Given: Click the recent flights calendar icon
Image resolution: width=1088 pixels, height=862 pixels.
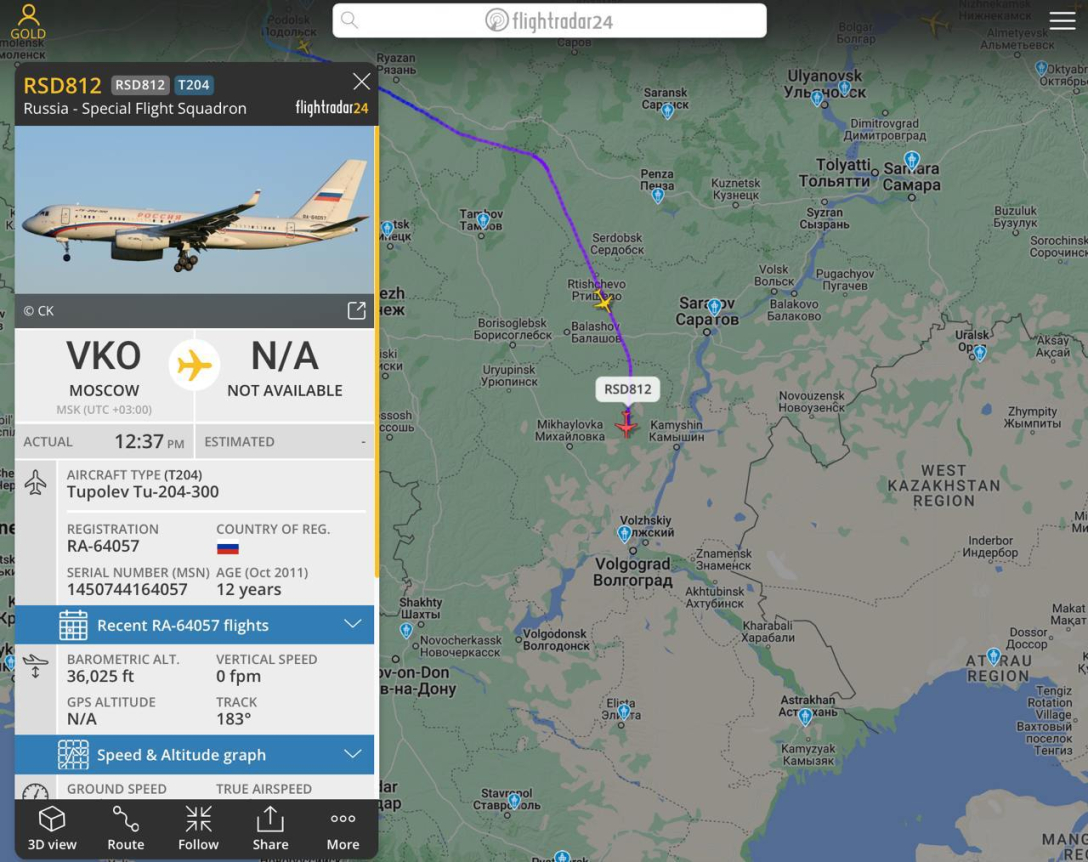Looking at the screenshot, I should (73, 625).
